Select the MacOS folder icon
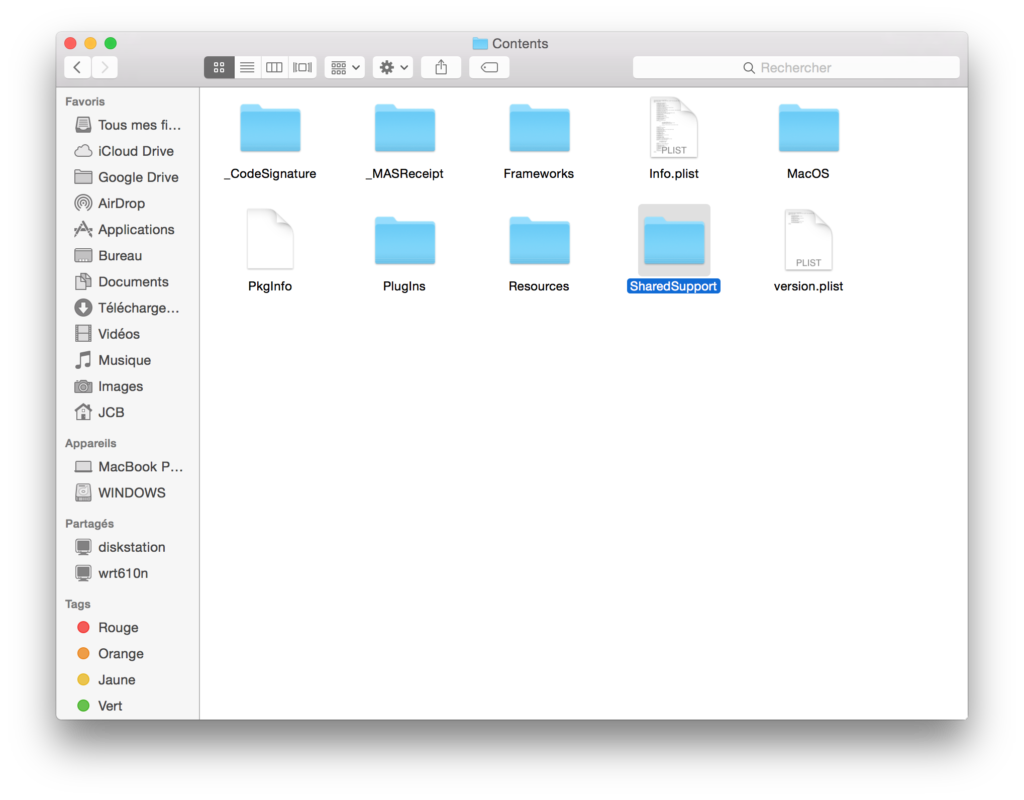This screenshot has width=1024, height=800. (x=808, y=129)
